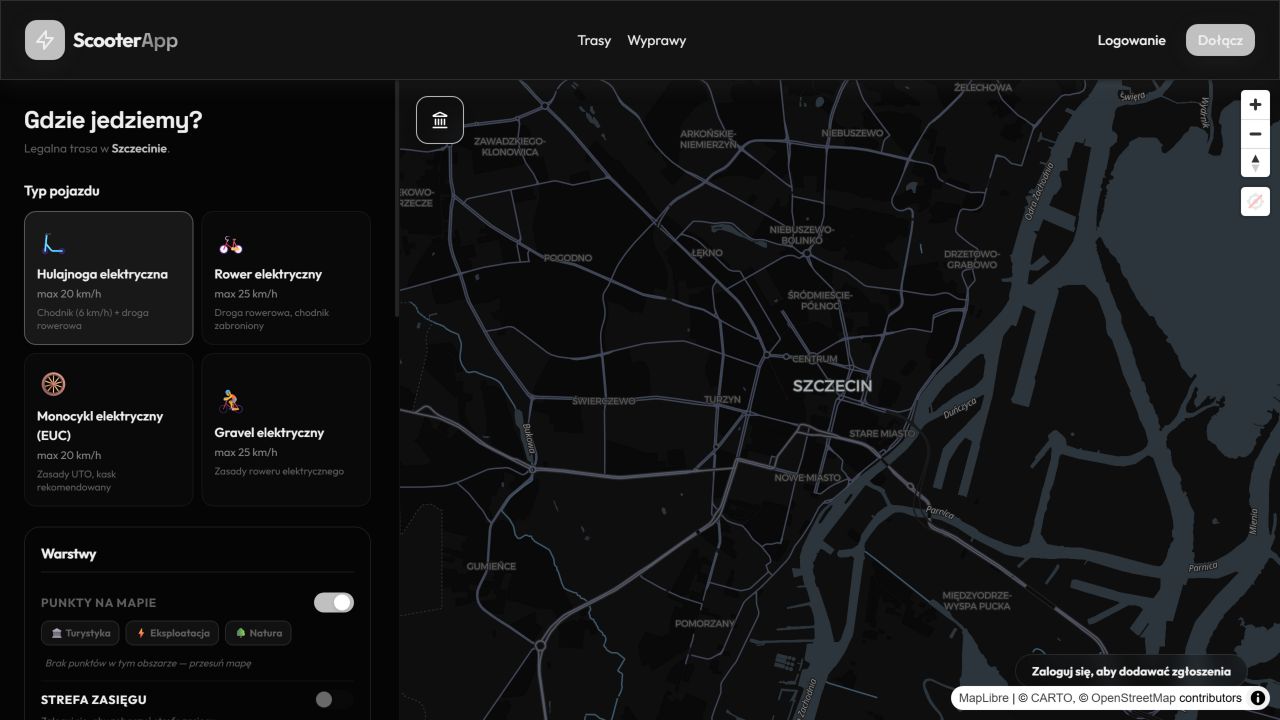
Task: Click the tree icon in the Natura chip
Action: [241, 633]
